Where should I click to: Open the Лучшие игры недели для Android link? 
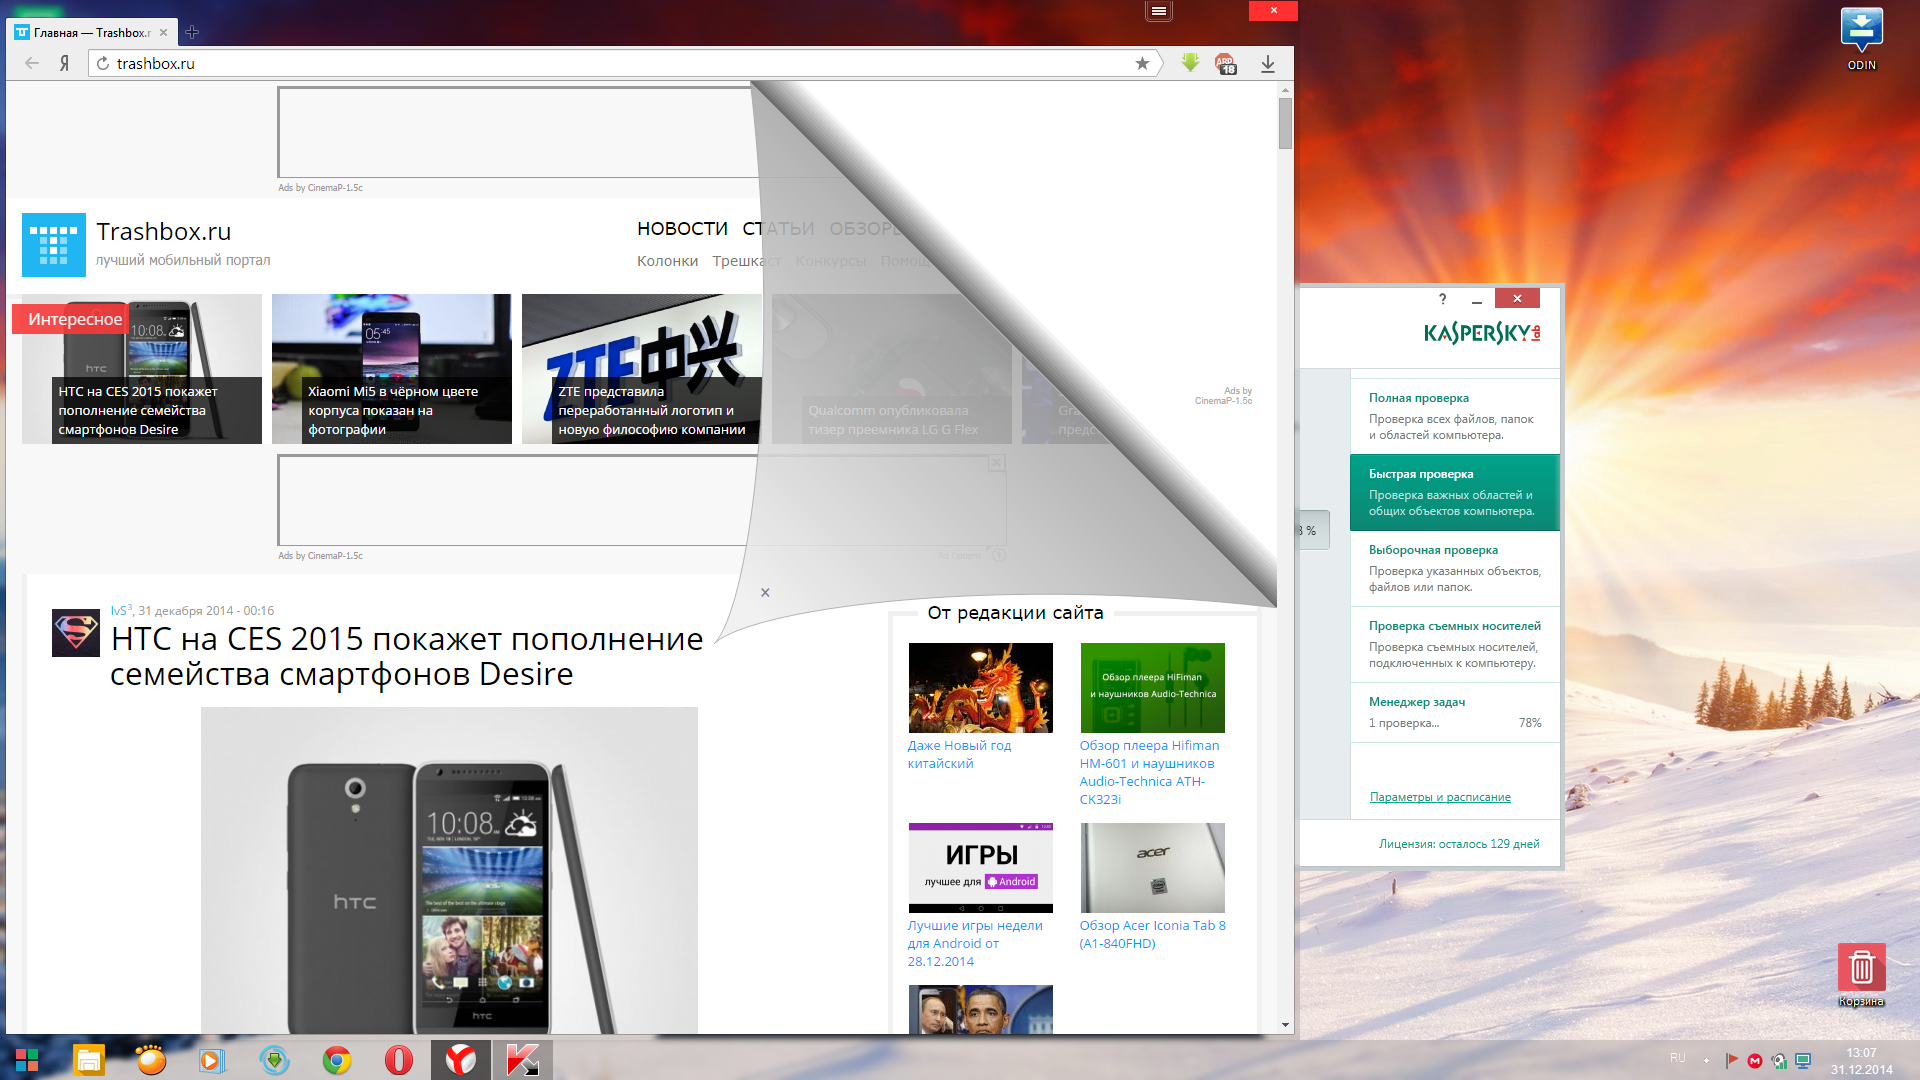(x=975, y=943)
